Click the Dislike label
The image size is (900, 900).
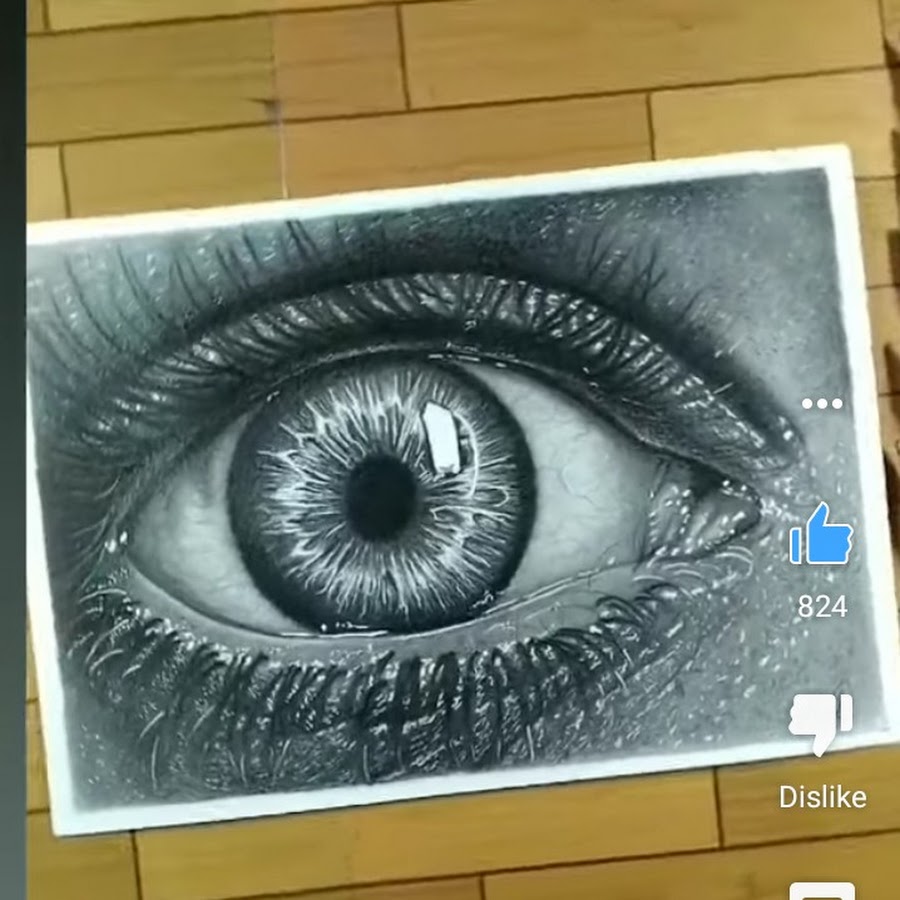[x=823, y=797]
